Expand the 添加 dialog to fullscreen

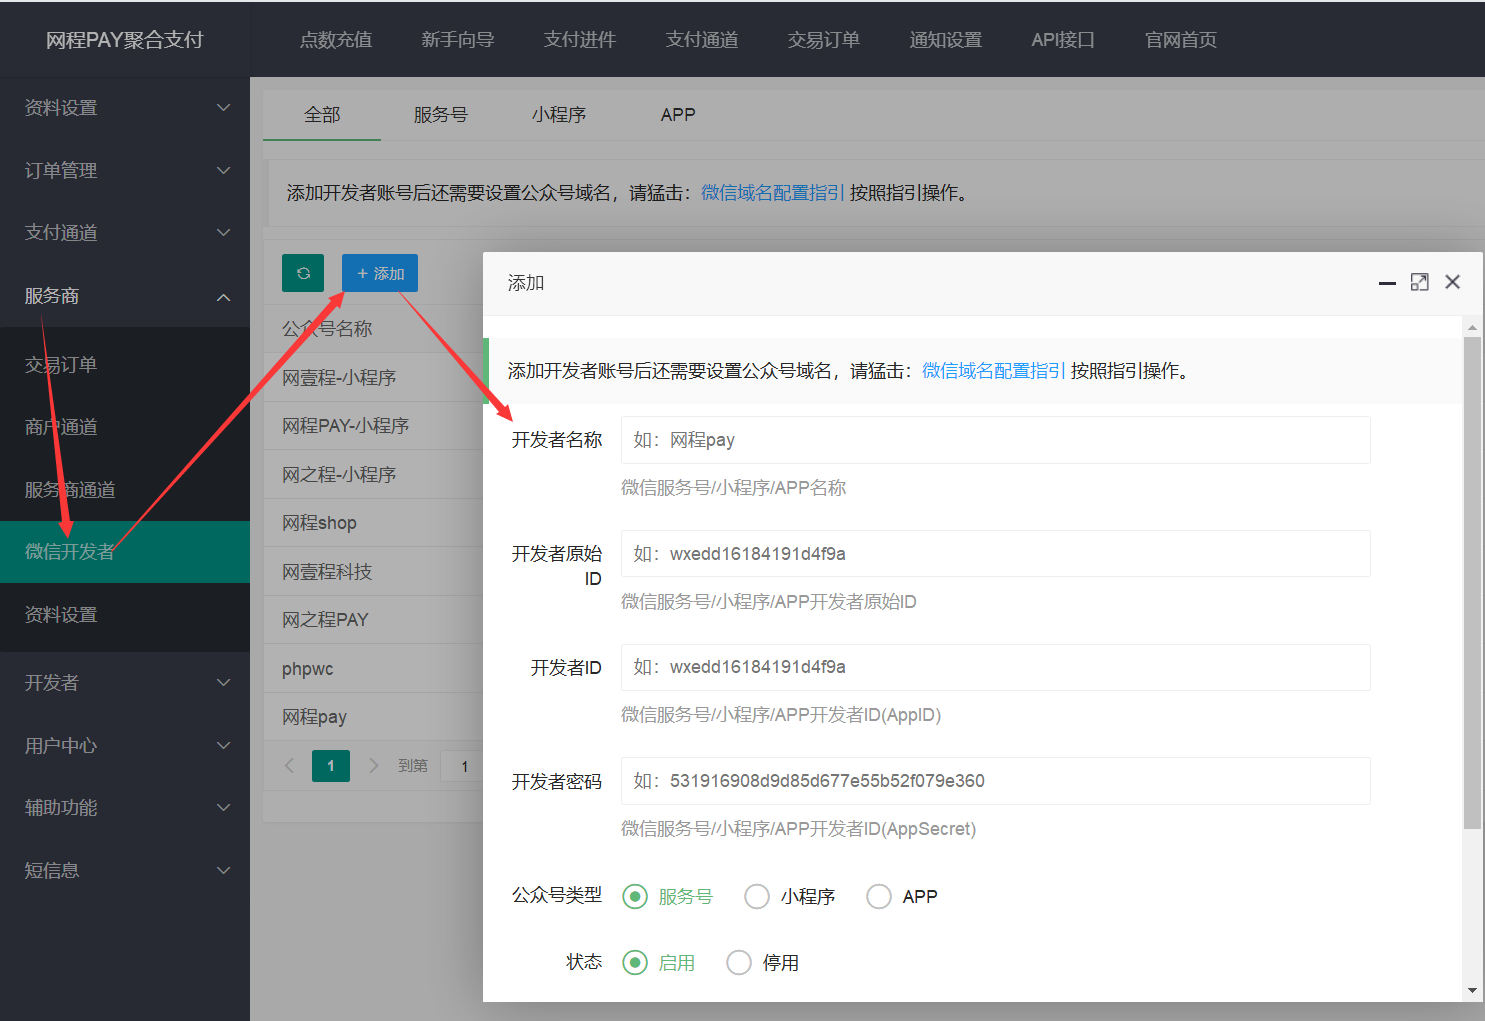pos(1419,282)
